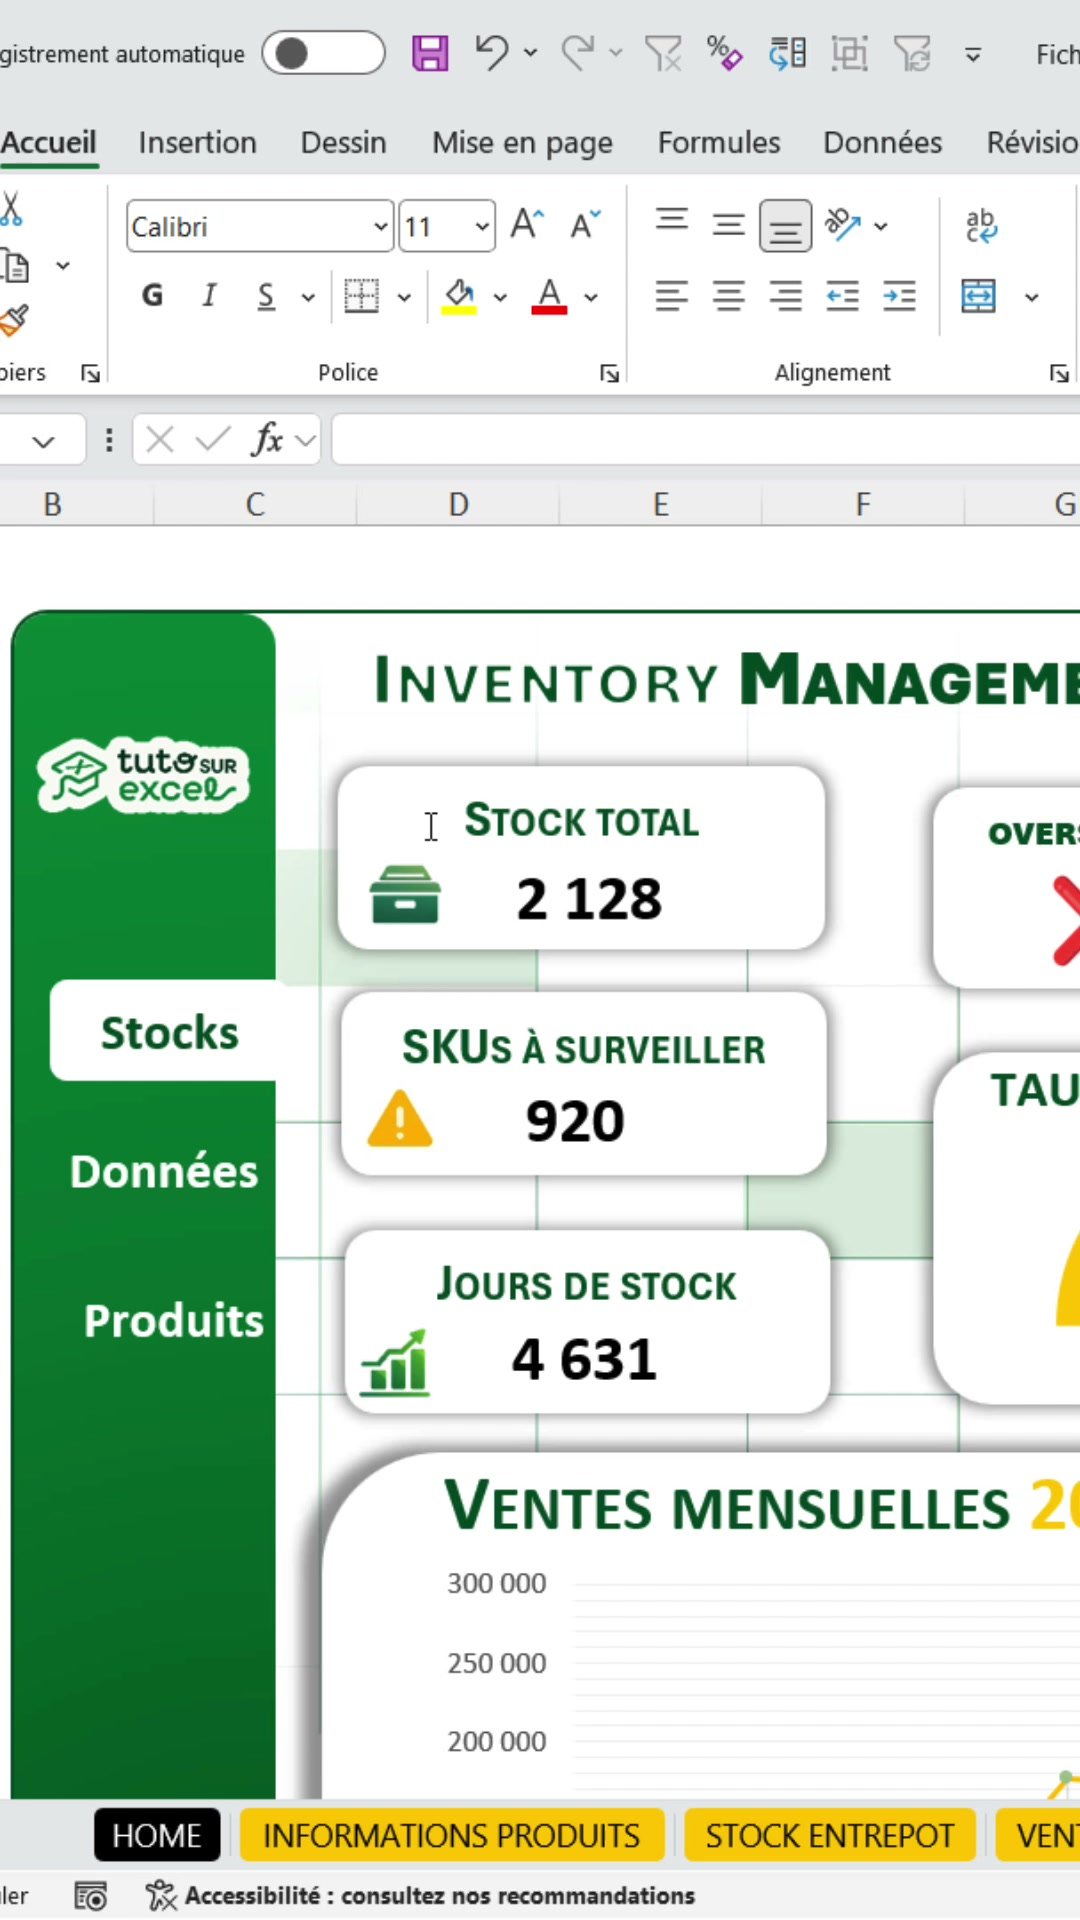Open the Calibri font name dropdown
1080x1920 pixels.
[381, 227]
